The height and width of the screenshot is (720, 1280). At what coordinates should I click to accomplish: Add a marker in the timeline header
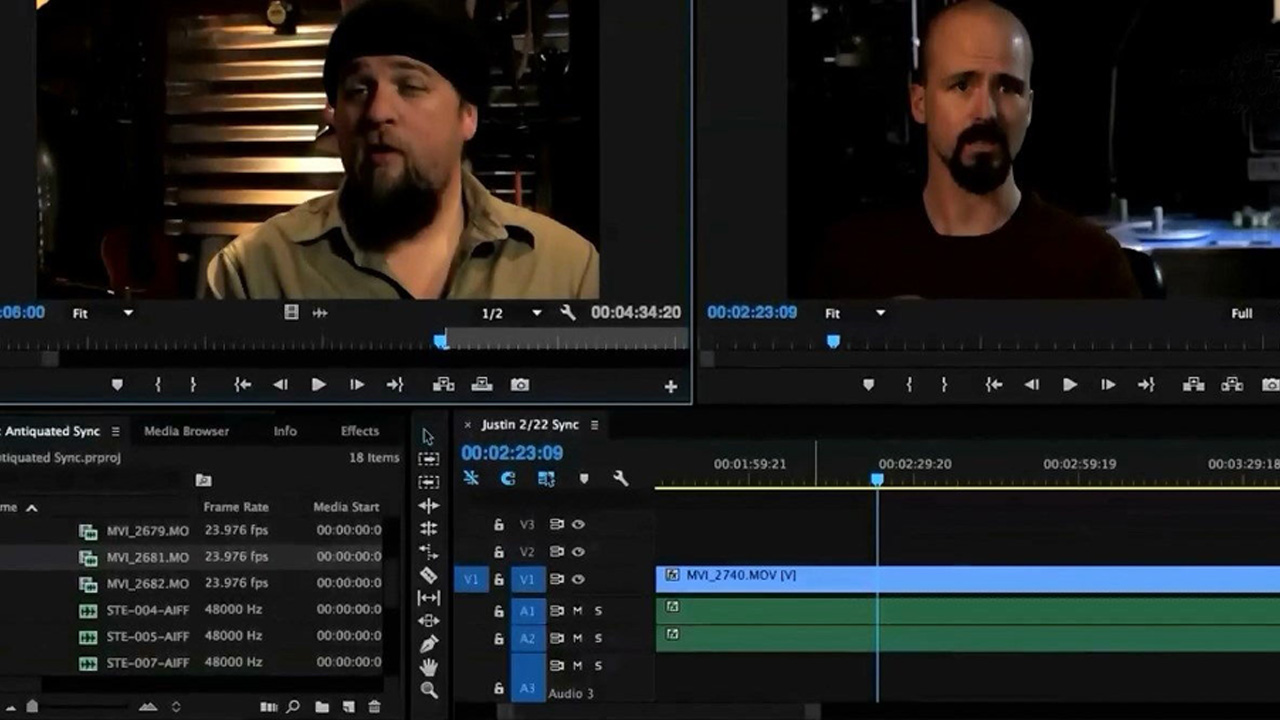point(584,478)
